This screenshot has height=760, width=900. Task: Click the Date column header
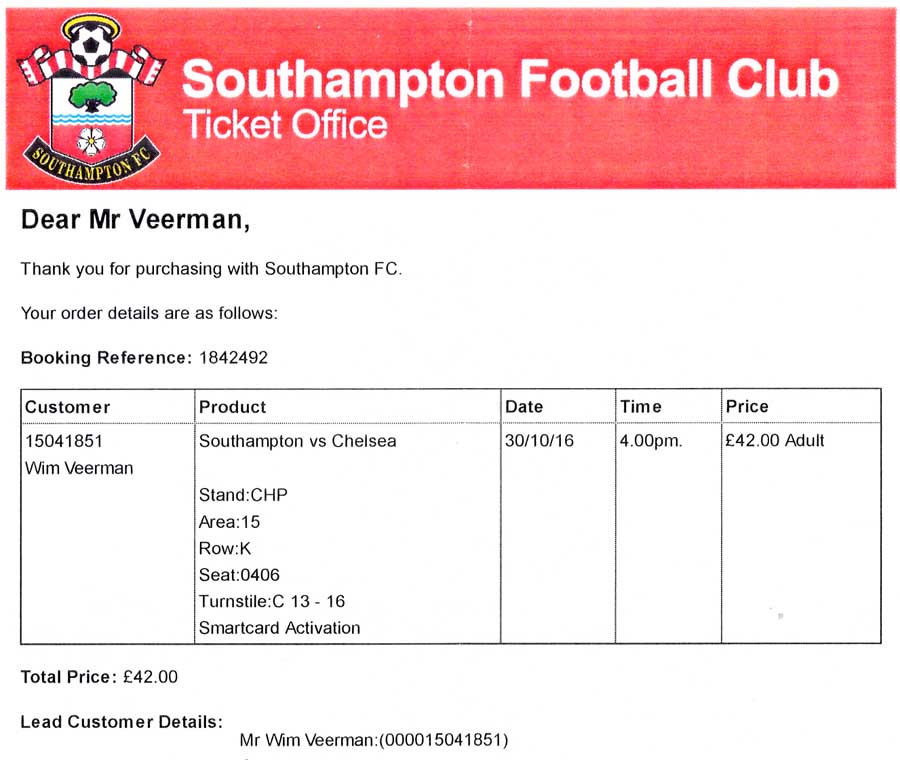coord(524,406)
